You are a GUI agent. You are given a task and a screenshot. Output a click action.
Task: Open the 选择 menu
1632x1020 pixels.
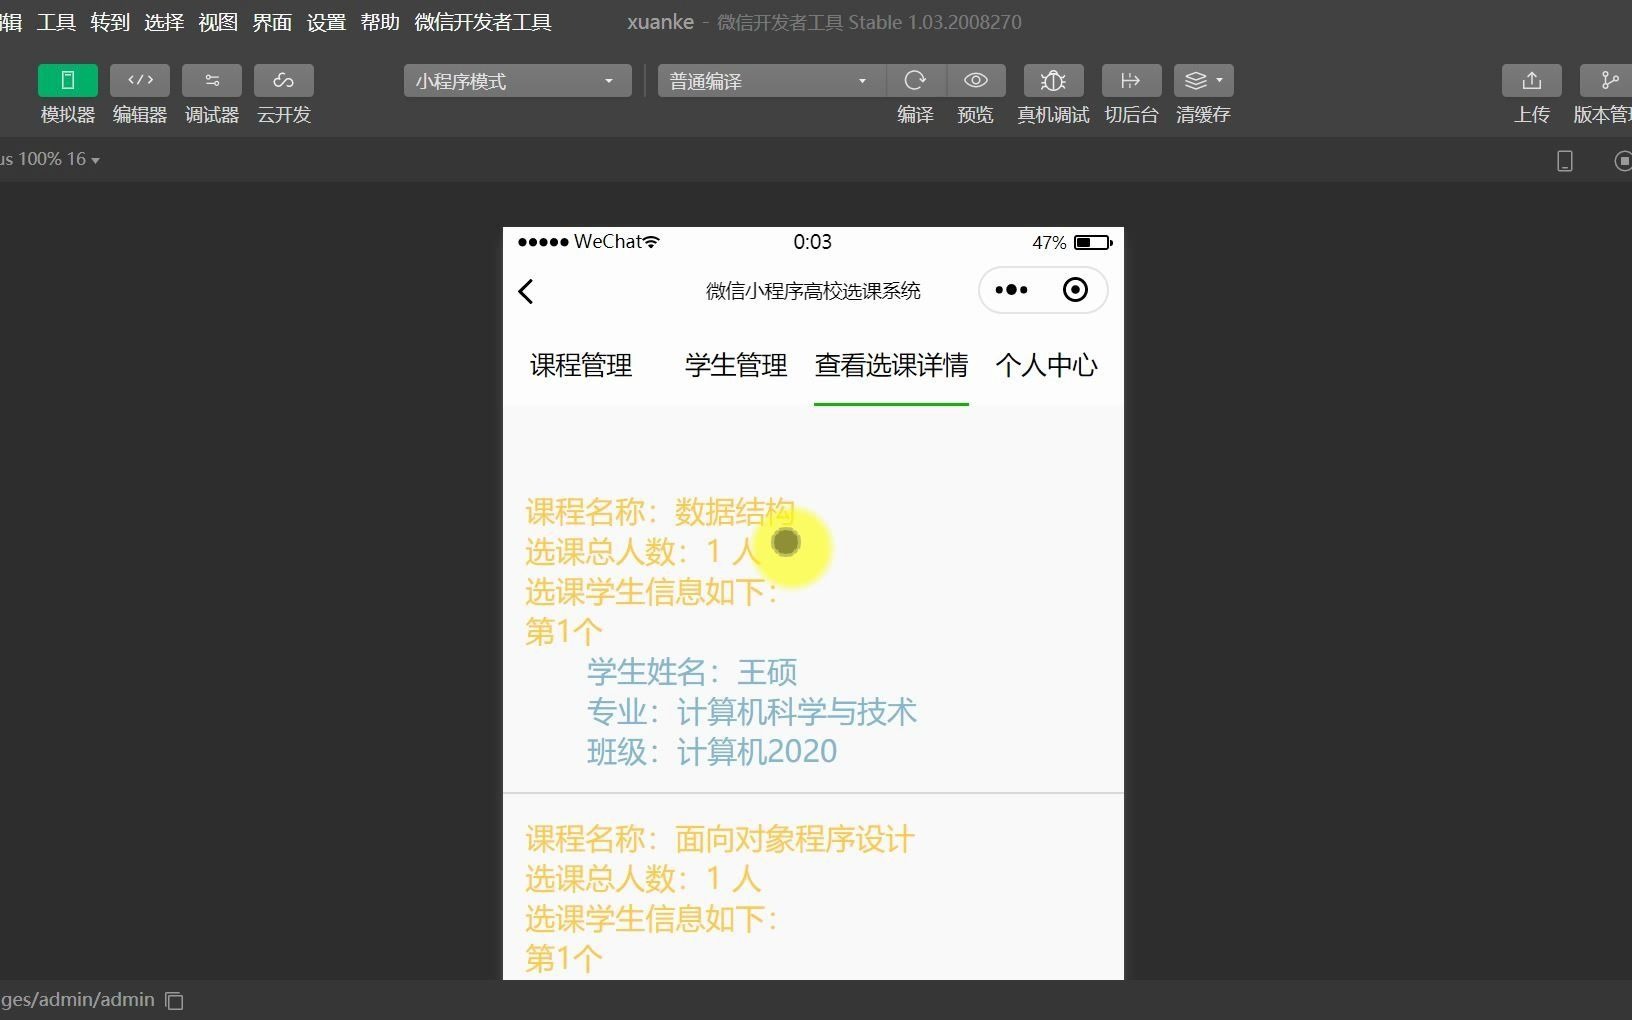pyautogui.click(x=164, y=22)
